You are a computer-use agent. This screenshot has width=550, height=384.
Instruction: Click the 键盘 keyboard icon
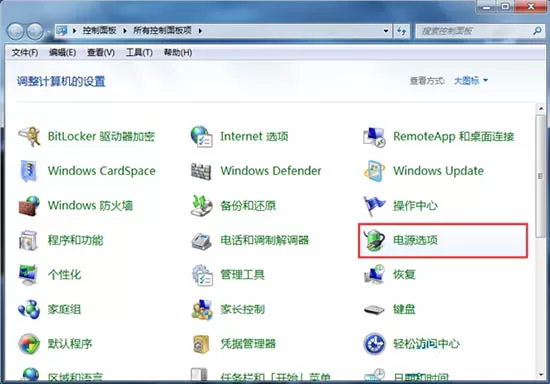(374, 310)
